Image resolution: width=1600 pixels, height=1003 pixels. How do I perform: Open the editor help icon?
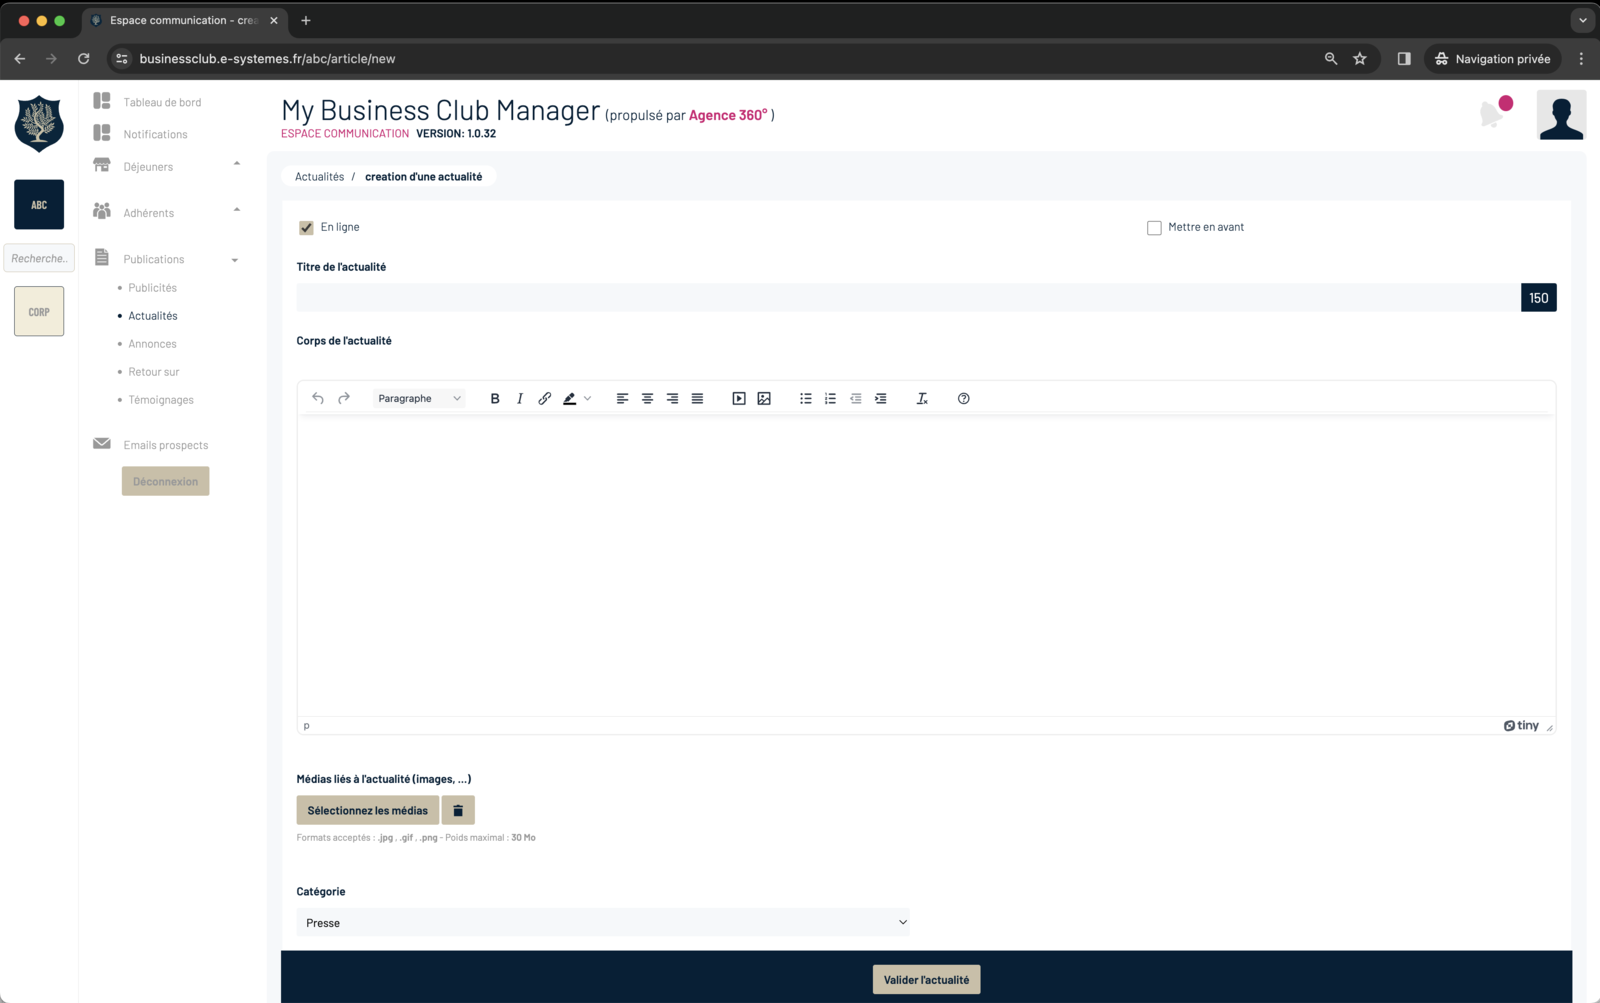point(964,398)
